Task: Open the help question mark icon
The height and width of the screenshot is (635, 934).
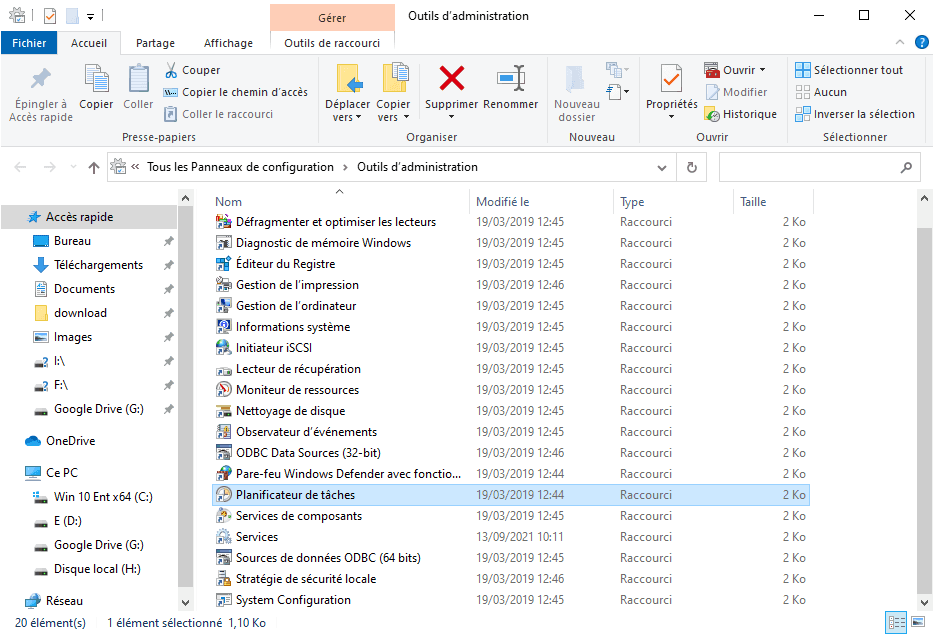Action: (x=921, y=42)
